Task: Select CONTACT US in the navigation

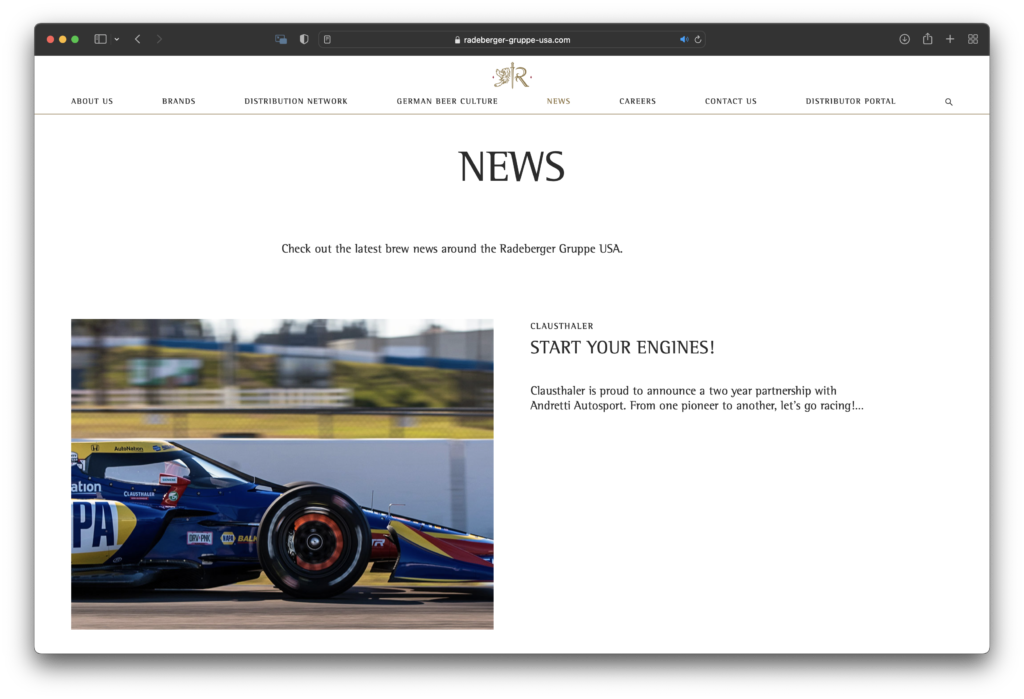Action: click(730, 101)
